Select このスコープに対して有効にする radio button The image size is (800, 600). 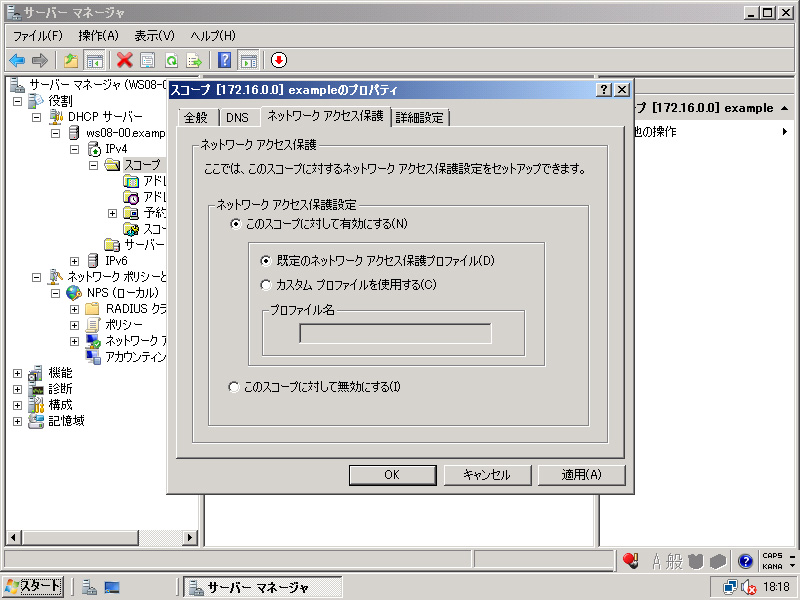(x=236, y=224)
